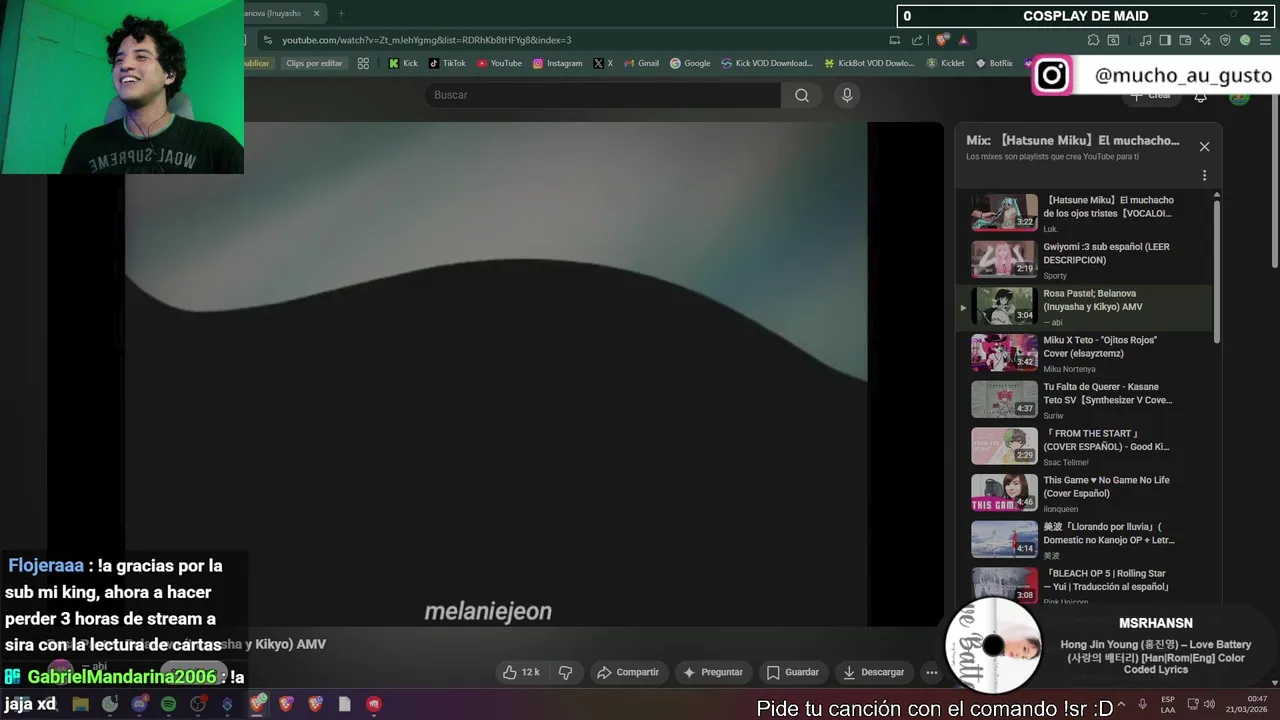Dislike the video with thumbs down
Image resolution: width=1280 pixels, height=720 pixels.
[x=565, y=672]
